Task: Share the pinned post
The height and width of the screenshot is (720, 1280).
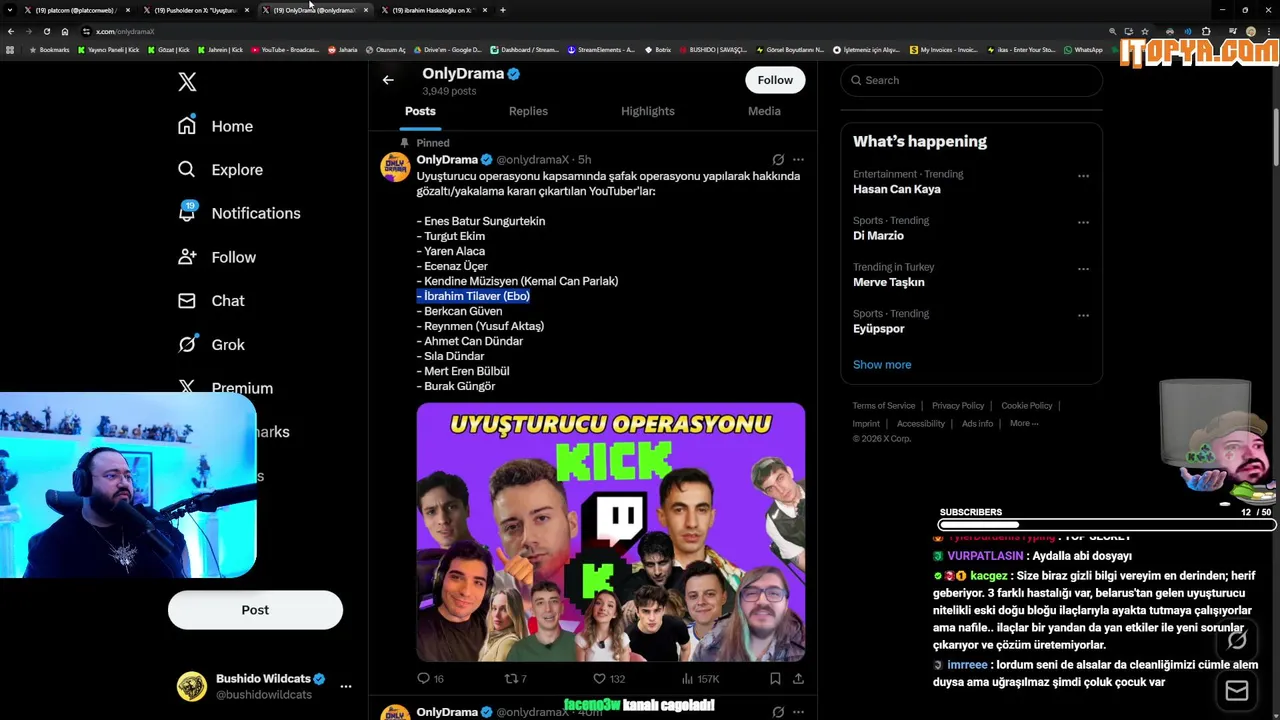Action: pyautogui.click(x=798, y=678)
